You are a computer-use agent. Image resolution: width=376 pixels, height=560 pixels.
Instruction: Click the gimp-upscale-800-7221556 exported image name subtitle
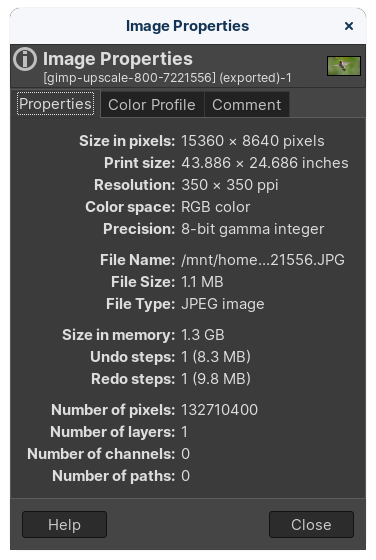coord(167,78)
